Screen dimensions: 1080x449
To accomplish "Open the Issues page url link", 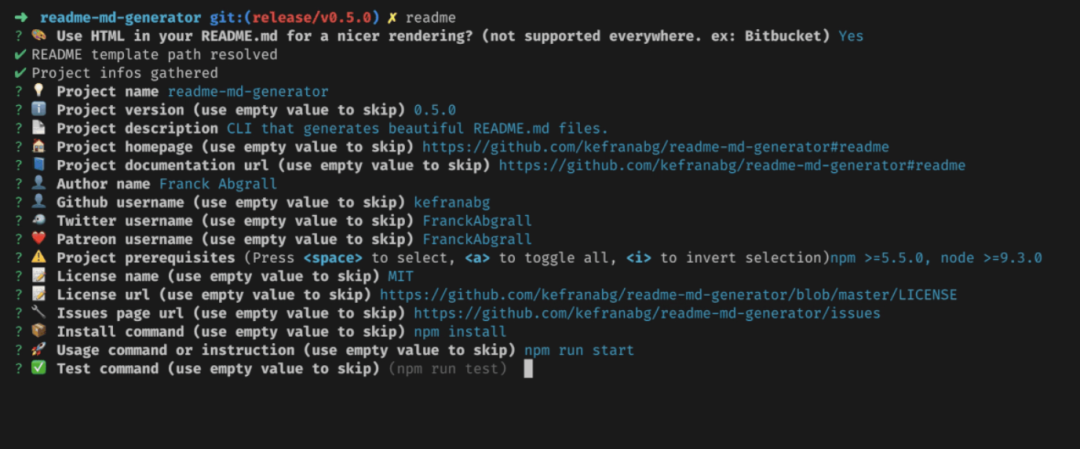I will point(647,313).
